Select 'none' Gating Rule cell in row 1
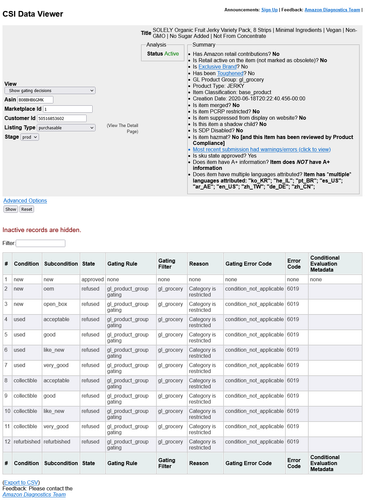This screenshot has height=500, width=365. 131,279
